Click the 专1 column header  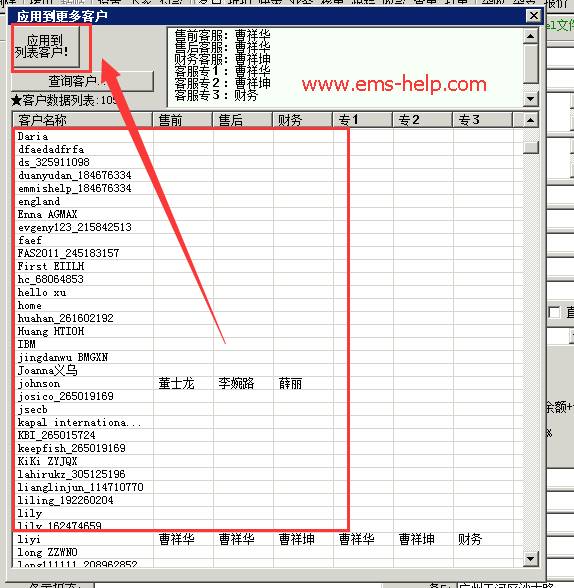[x=363, y=120]
